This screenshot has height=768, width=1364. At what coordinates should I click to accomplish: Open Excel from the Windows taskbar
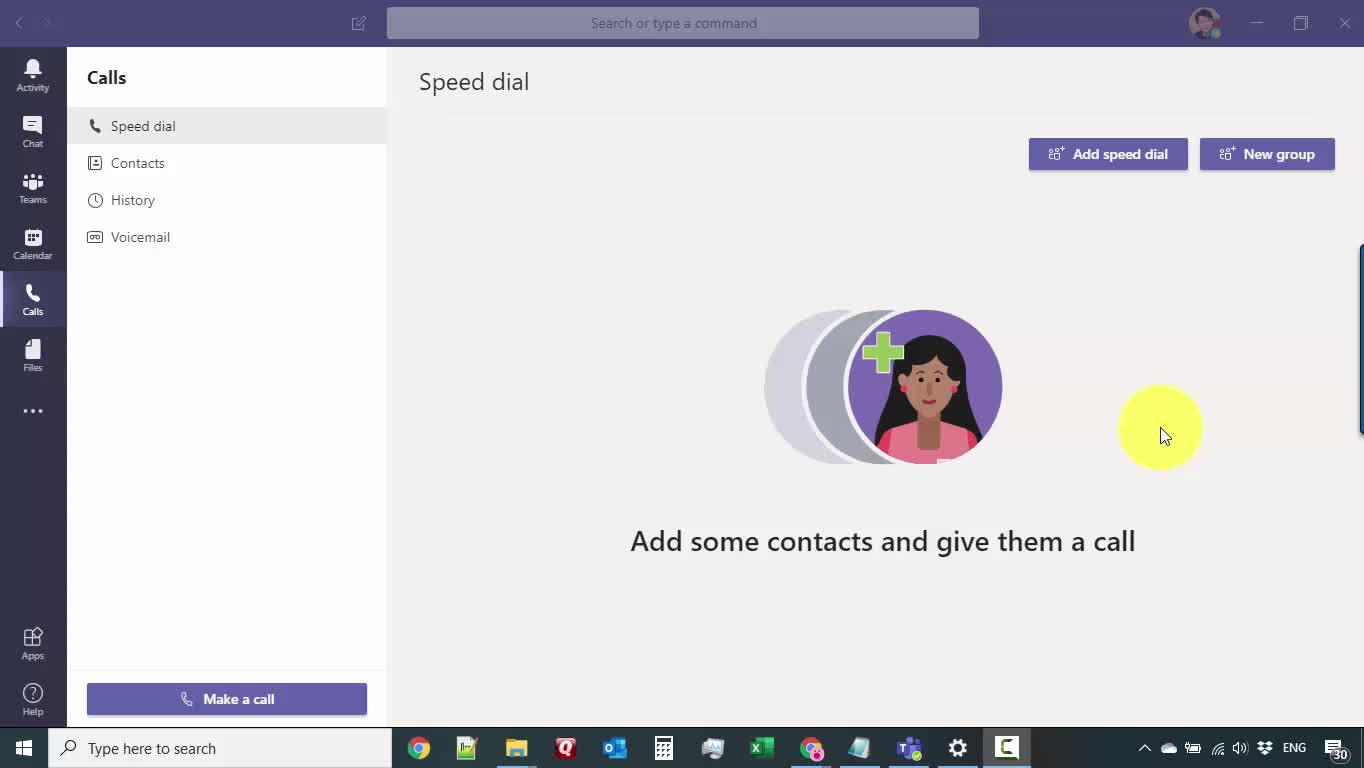[x=762, y=748]
